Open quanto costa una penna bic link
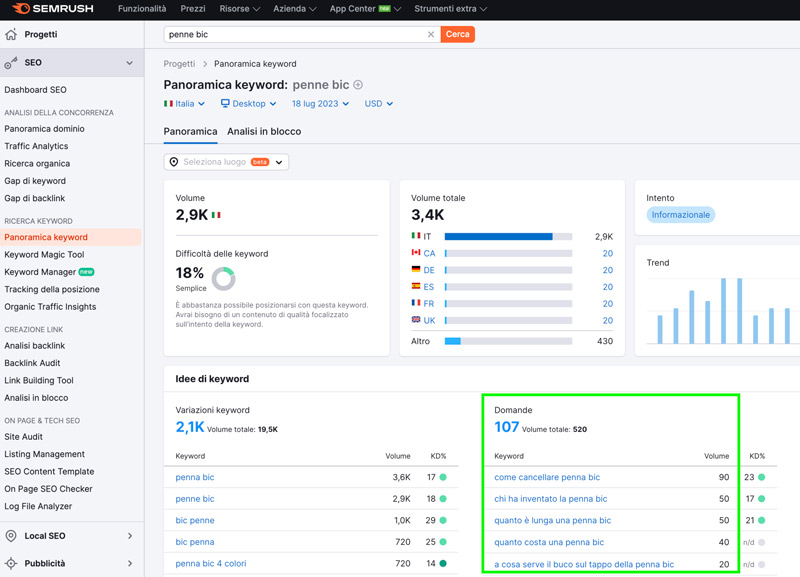This screenshot has width=800, height=577. [549, 542]
